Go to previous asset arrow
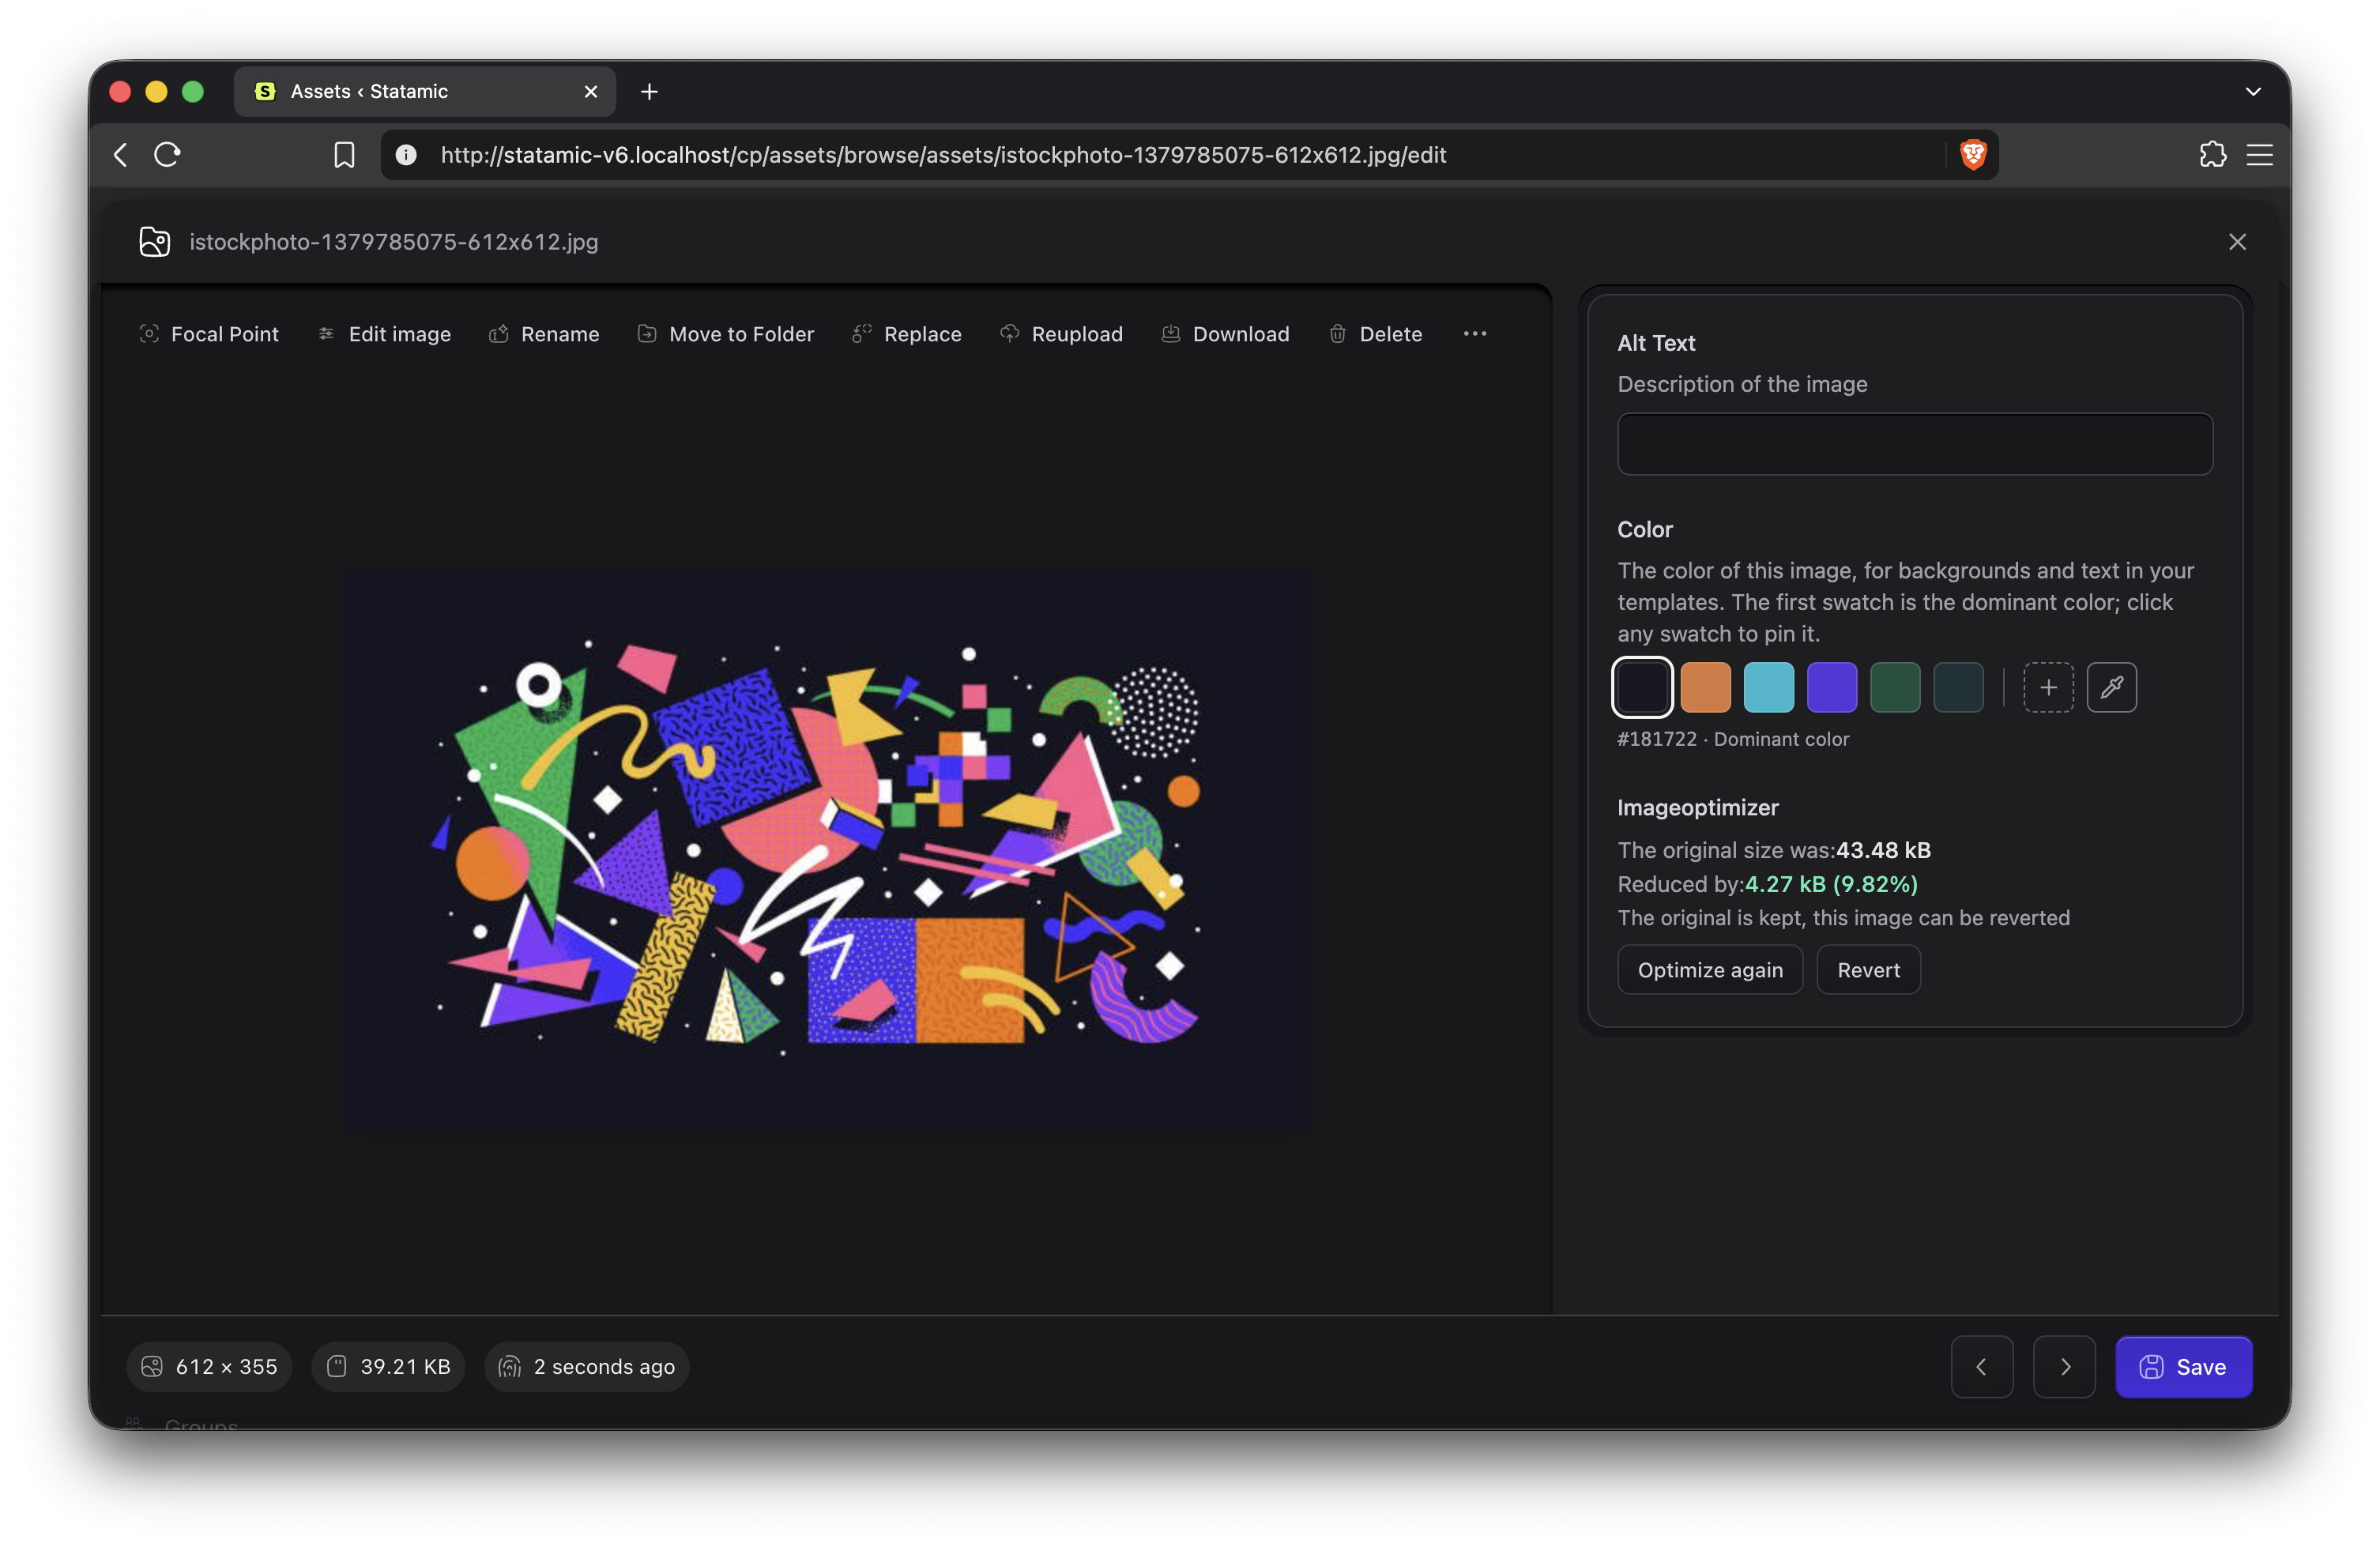This screenshot has height=1547, width=2380. tap(1981, 1366)
